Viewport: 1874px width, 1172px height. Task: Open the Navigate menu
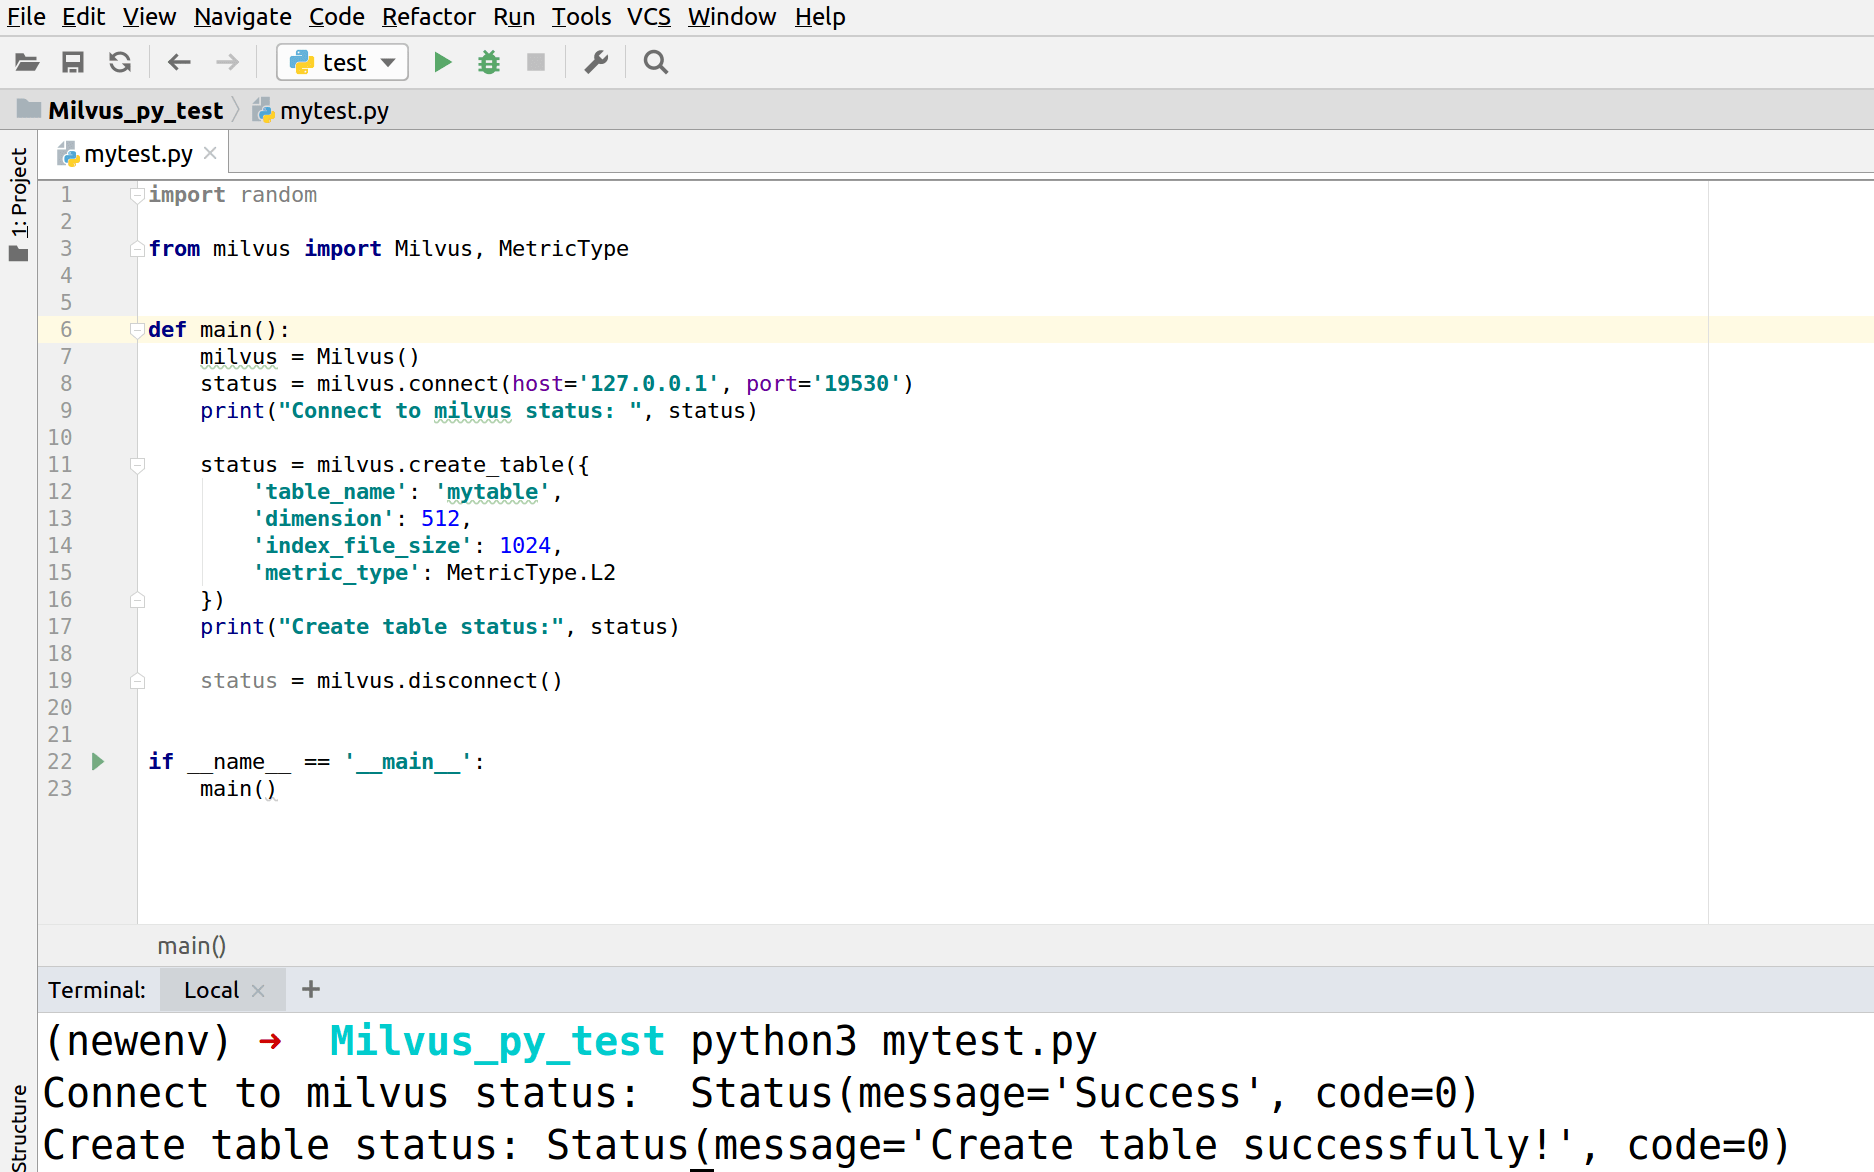[243, 17]
